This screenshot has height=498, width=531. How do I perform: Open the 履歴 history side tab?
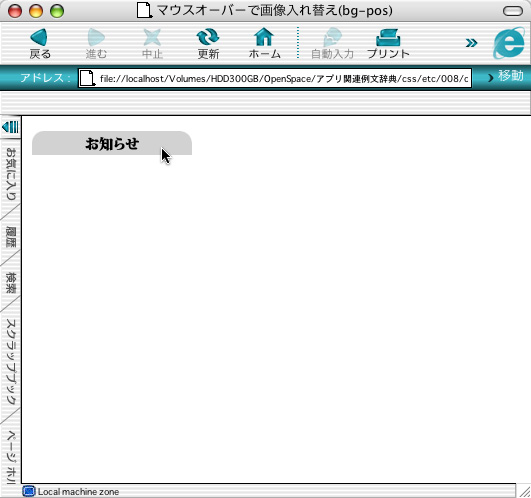[10, 237]
